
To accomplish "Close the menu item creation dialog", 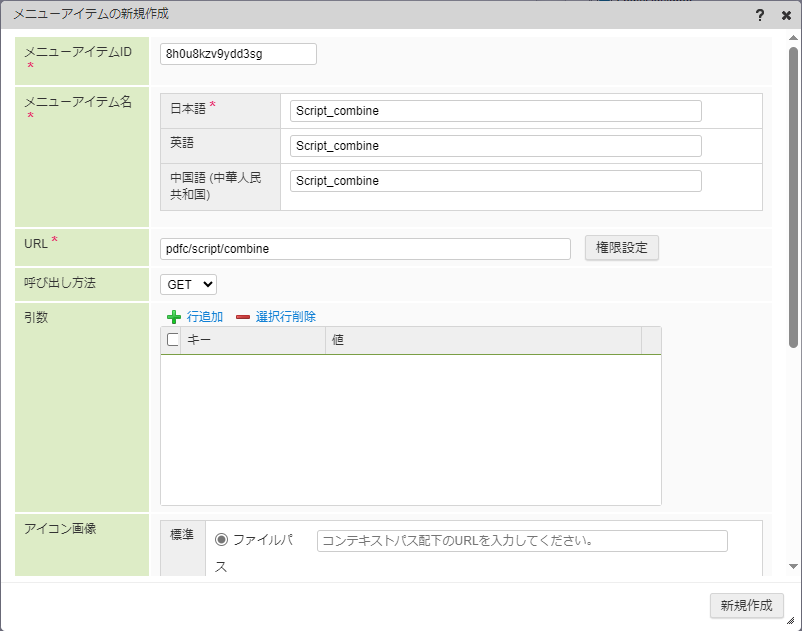I will (786, 15).
